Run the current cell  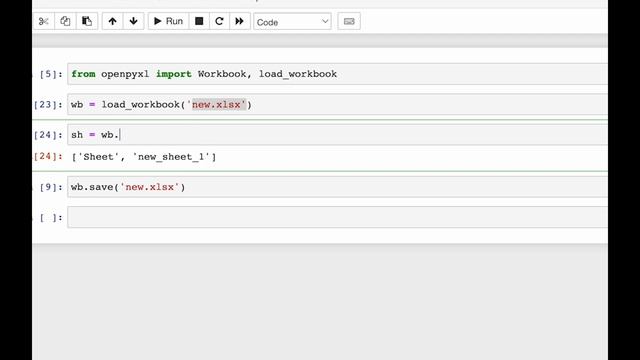coord(168,21)
